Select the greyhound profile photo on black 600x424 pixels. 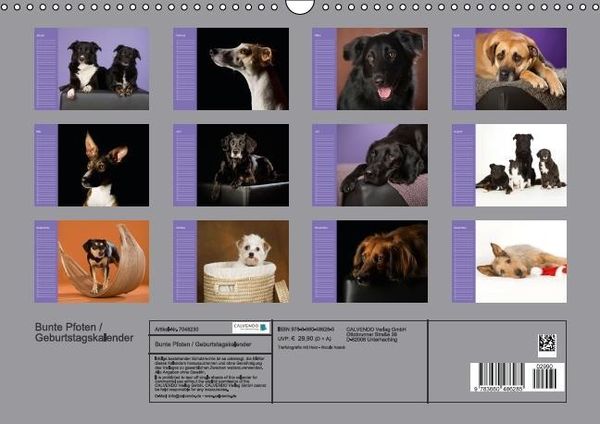point(243,69)
